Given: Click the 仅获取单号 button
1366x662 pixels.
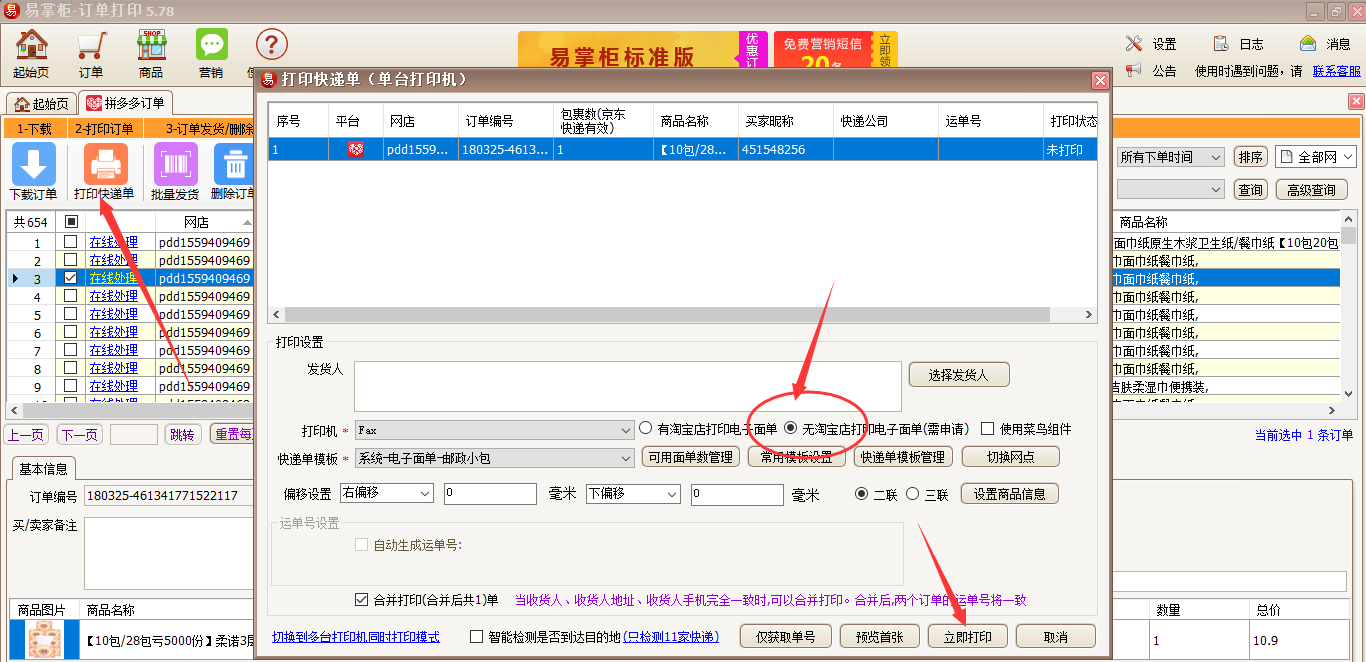Looking at the screenshot, I should click(785, 636).
